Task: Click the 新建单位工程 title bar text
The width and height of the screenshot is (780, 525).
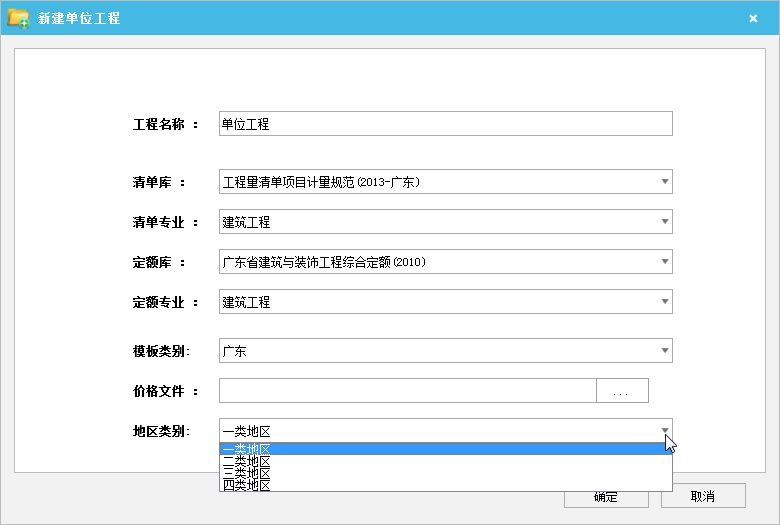Action: (x=79, y=18)
